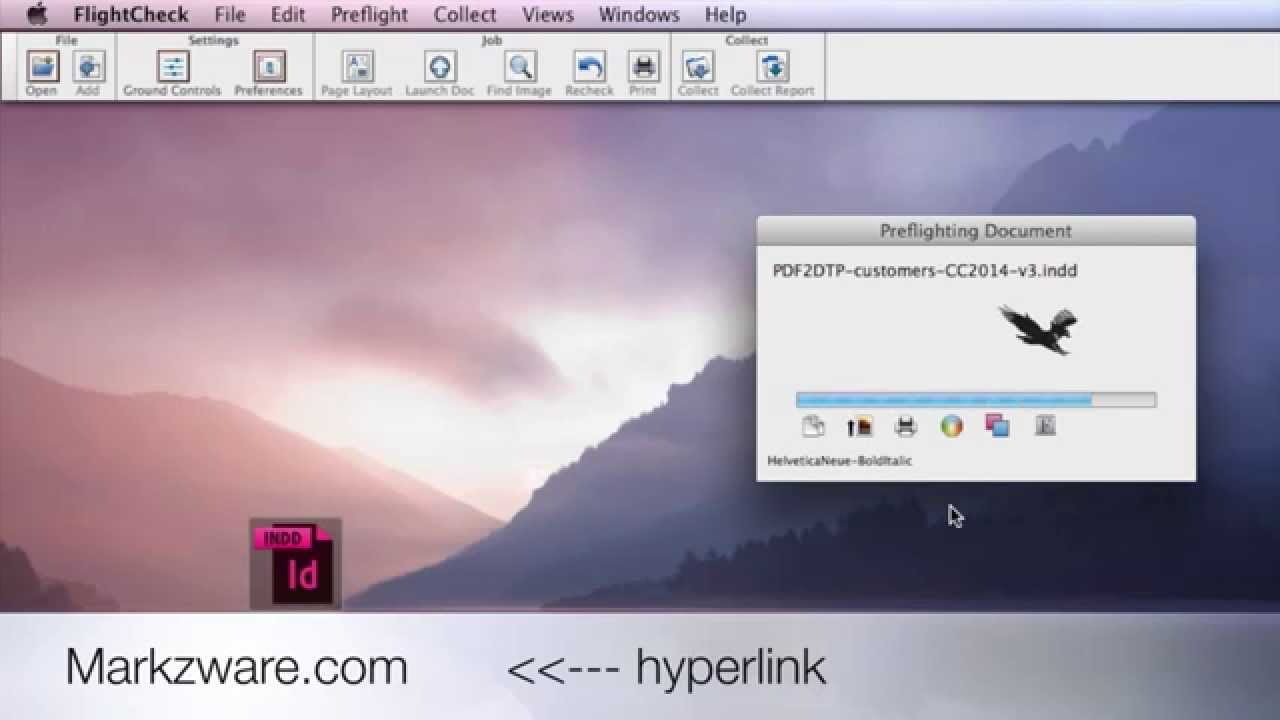This screenshot has height=720, width=1280.
Task: Click the Page Layout icon
Action: (x=357, y=67)
